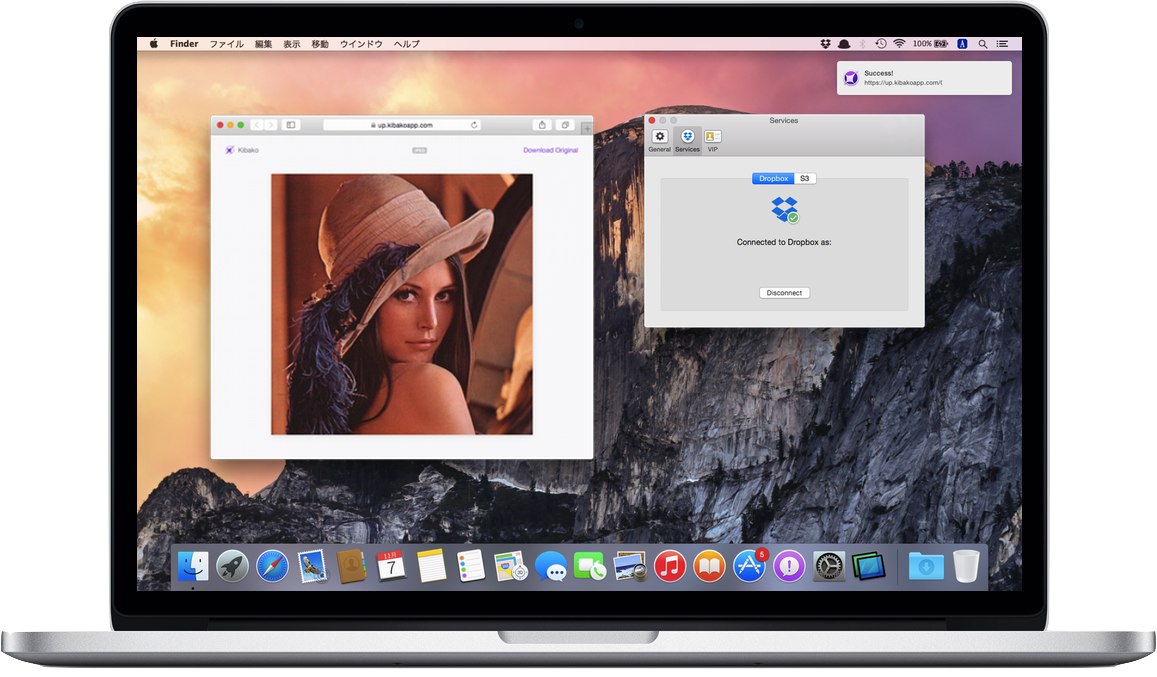Select the Dropbox service segment
The height and width of the screenshot is (677, 1157).
tap(773, 179)
